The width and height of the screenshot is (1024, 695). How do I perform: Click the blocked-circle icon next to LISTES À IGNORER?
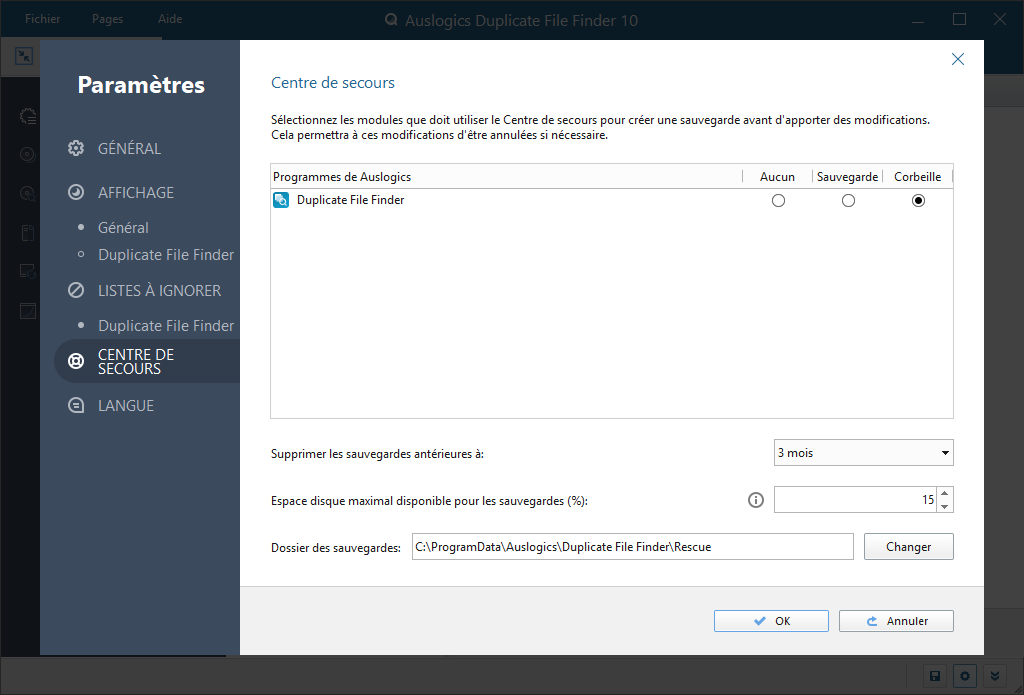point(76,290)
